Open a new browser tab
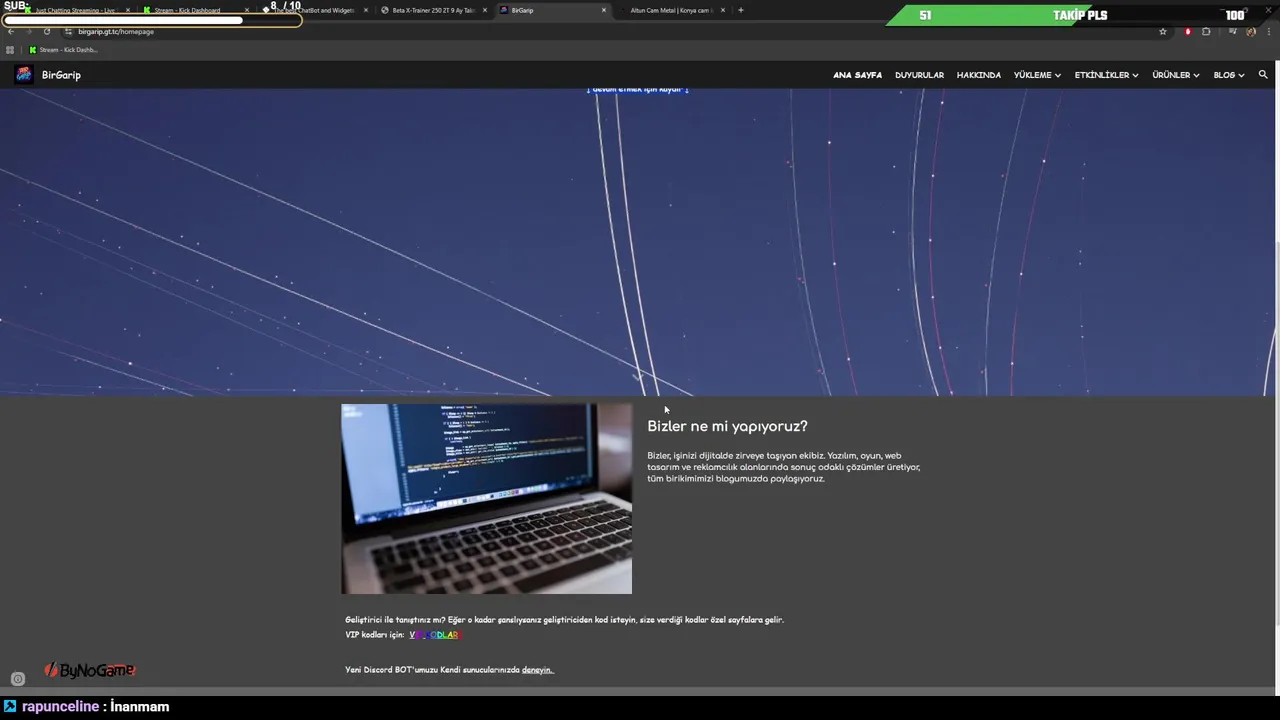Viewport: 1280px width, 720px height. click(x=740, y=10)
